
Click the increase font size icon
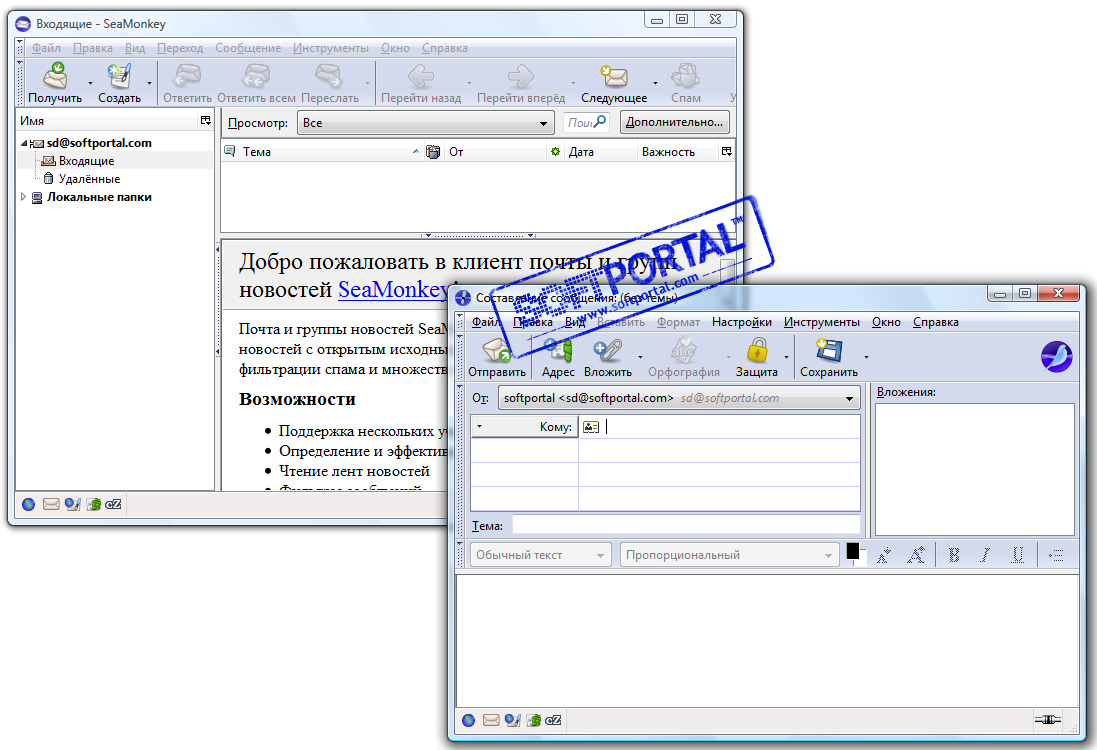point(916,555)
